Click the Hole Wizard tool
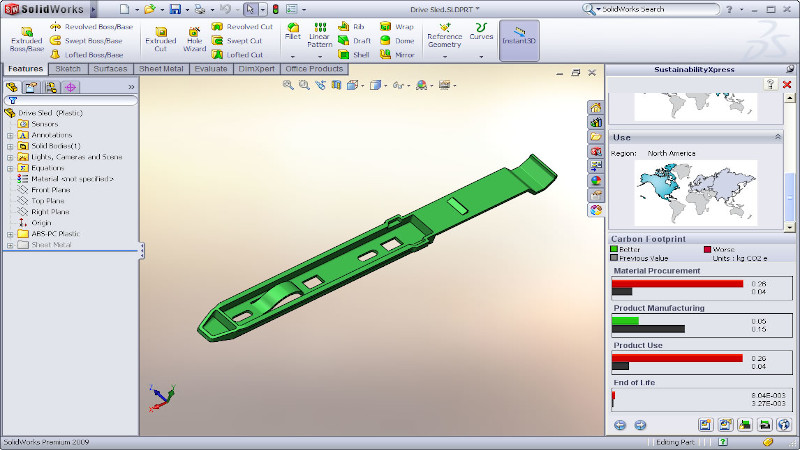 pos(194,35)
